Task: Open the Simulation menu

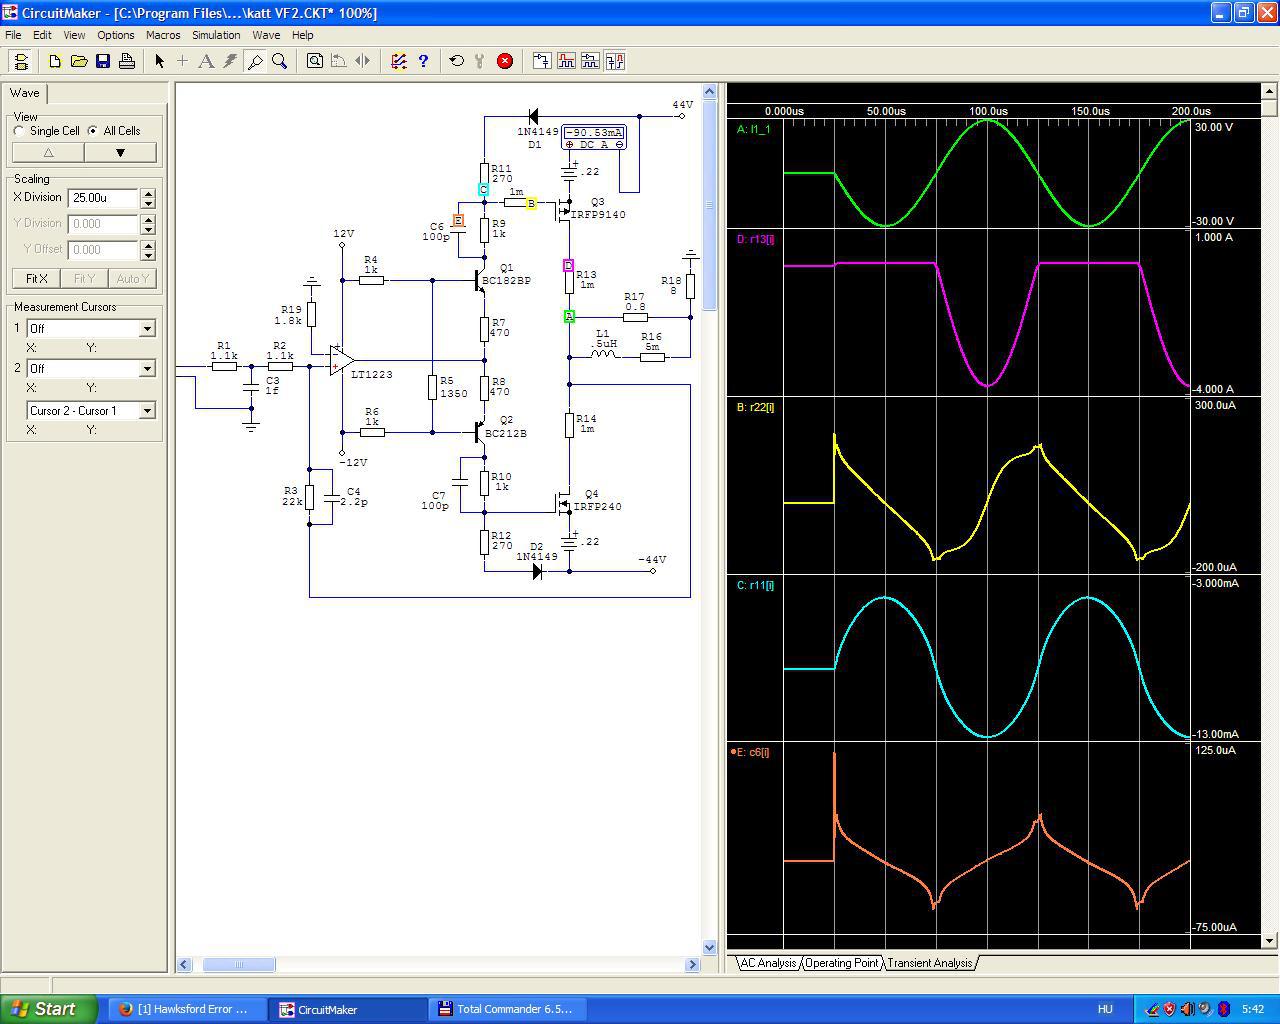Action: (216, 35)
